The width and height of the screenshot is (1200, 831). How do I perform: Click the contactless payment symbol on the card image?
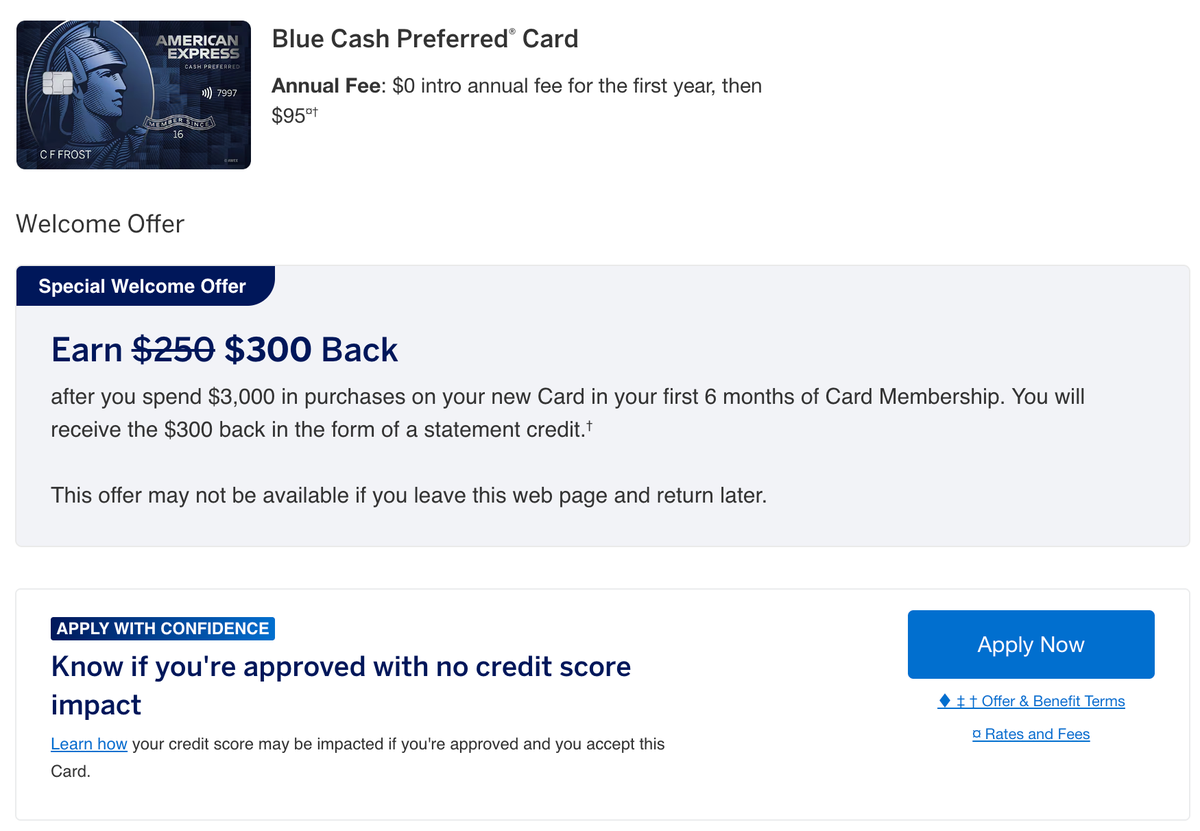(x=206, y=93)
